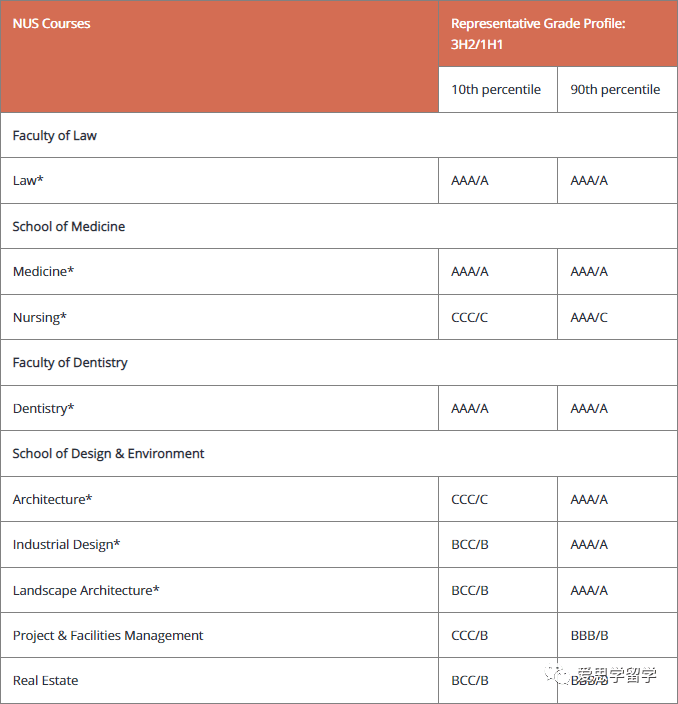Select Law's 90th percentile grade AAA/A
The image size is (678, 704).
point(589,180)
